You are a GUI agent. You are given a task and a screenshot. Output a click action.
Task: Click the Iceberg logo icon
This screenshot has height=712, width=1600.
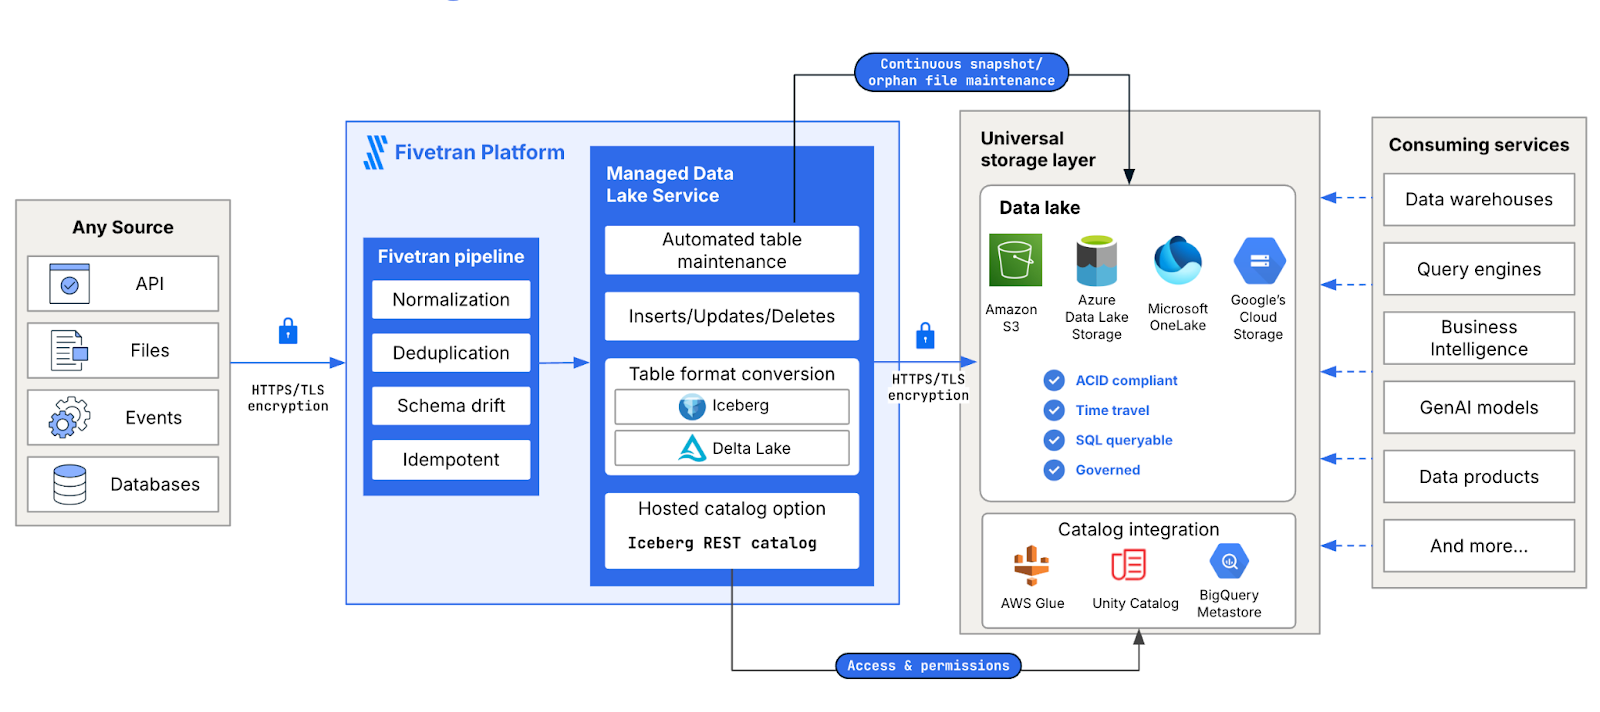coord(692,406)
